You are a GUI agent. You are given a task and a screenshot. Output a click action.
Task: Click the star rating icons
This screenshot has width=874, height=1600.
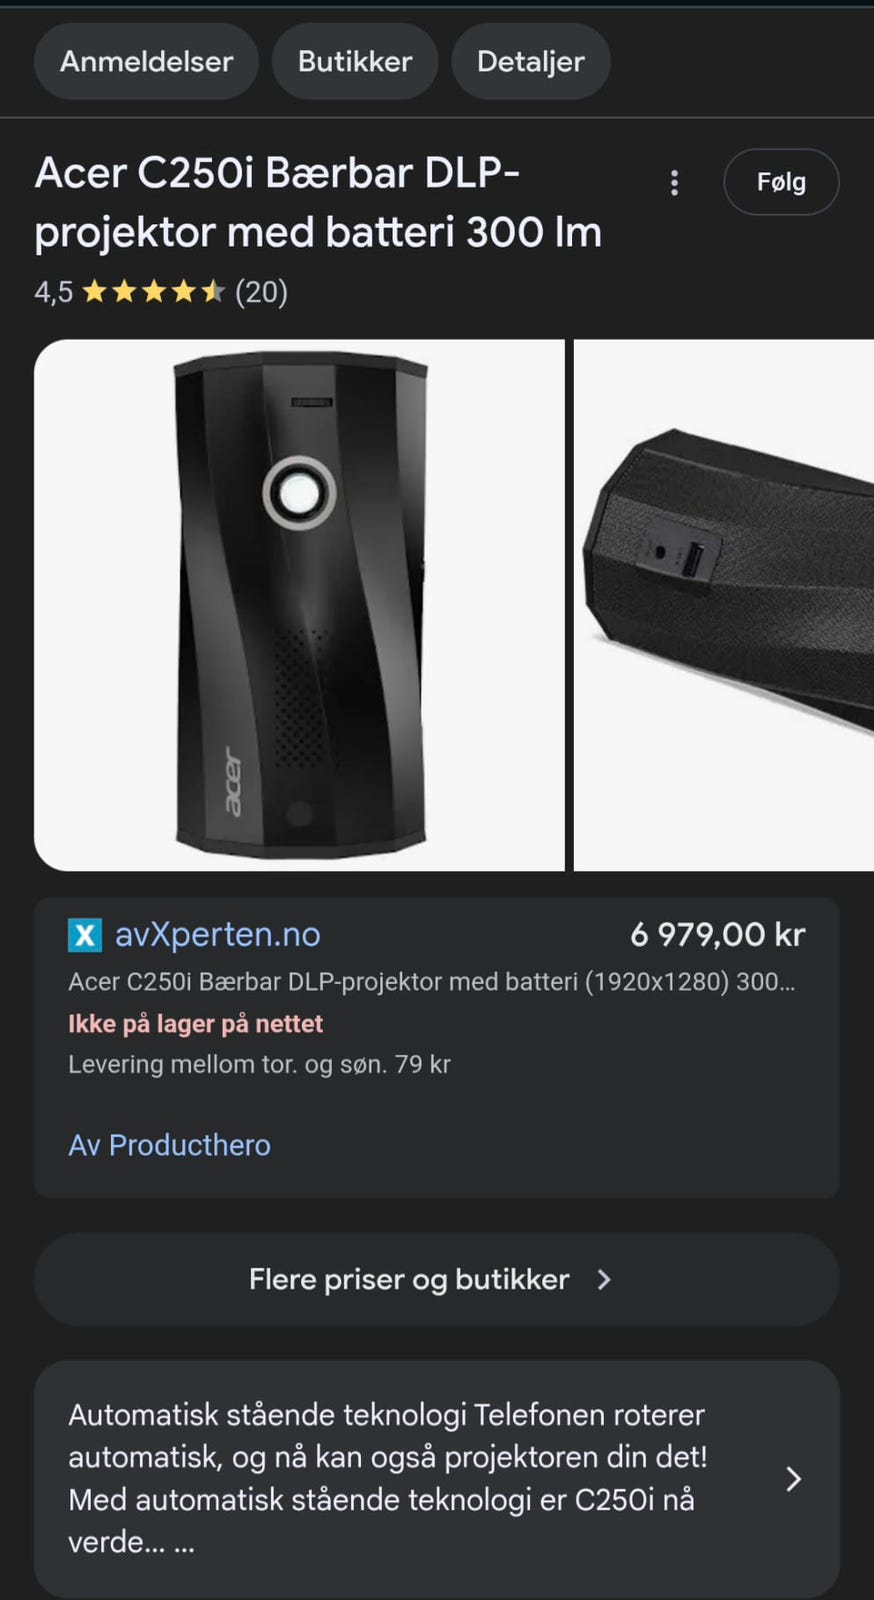tap(153, 292)
